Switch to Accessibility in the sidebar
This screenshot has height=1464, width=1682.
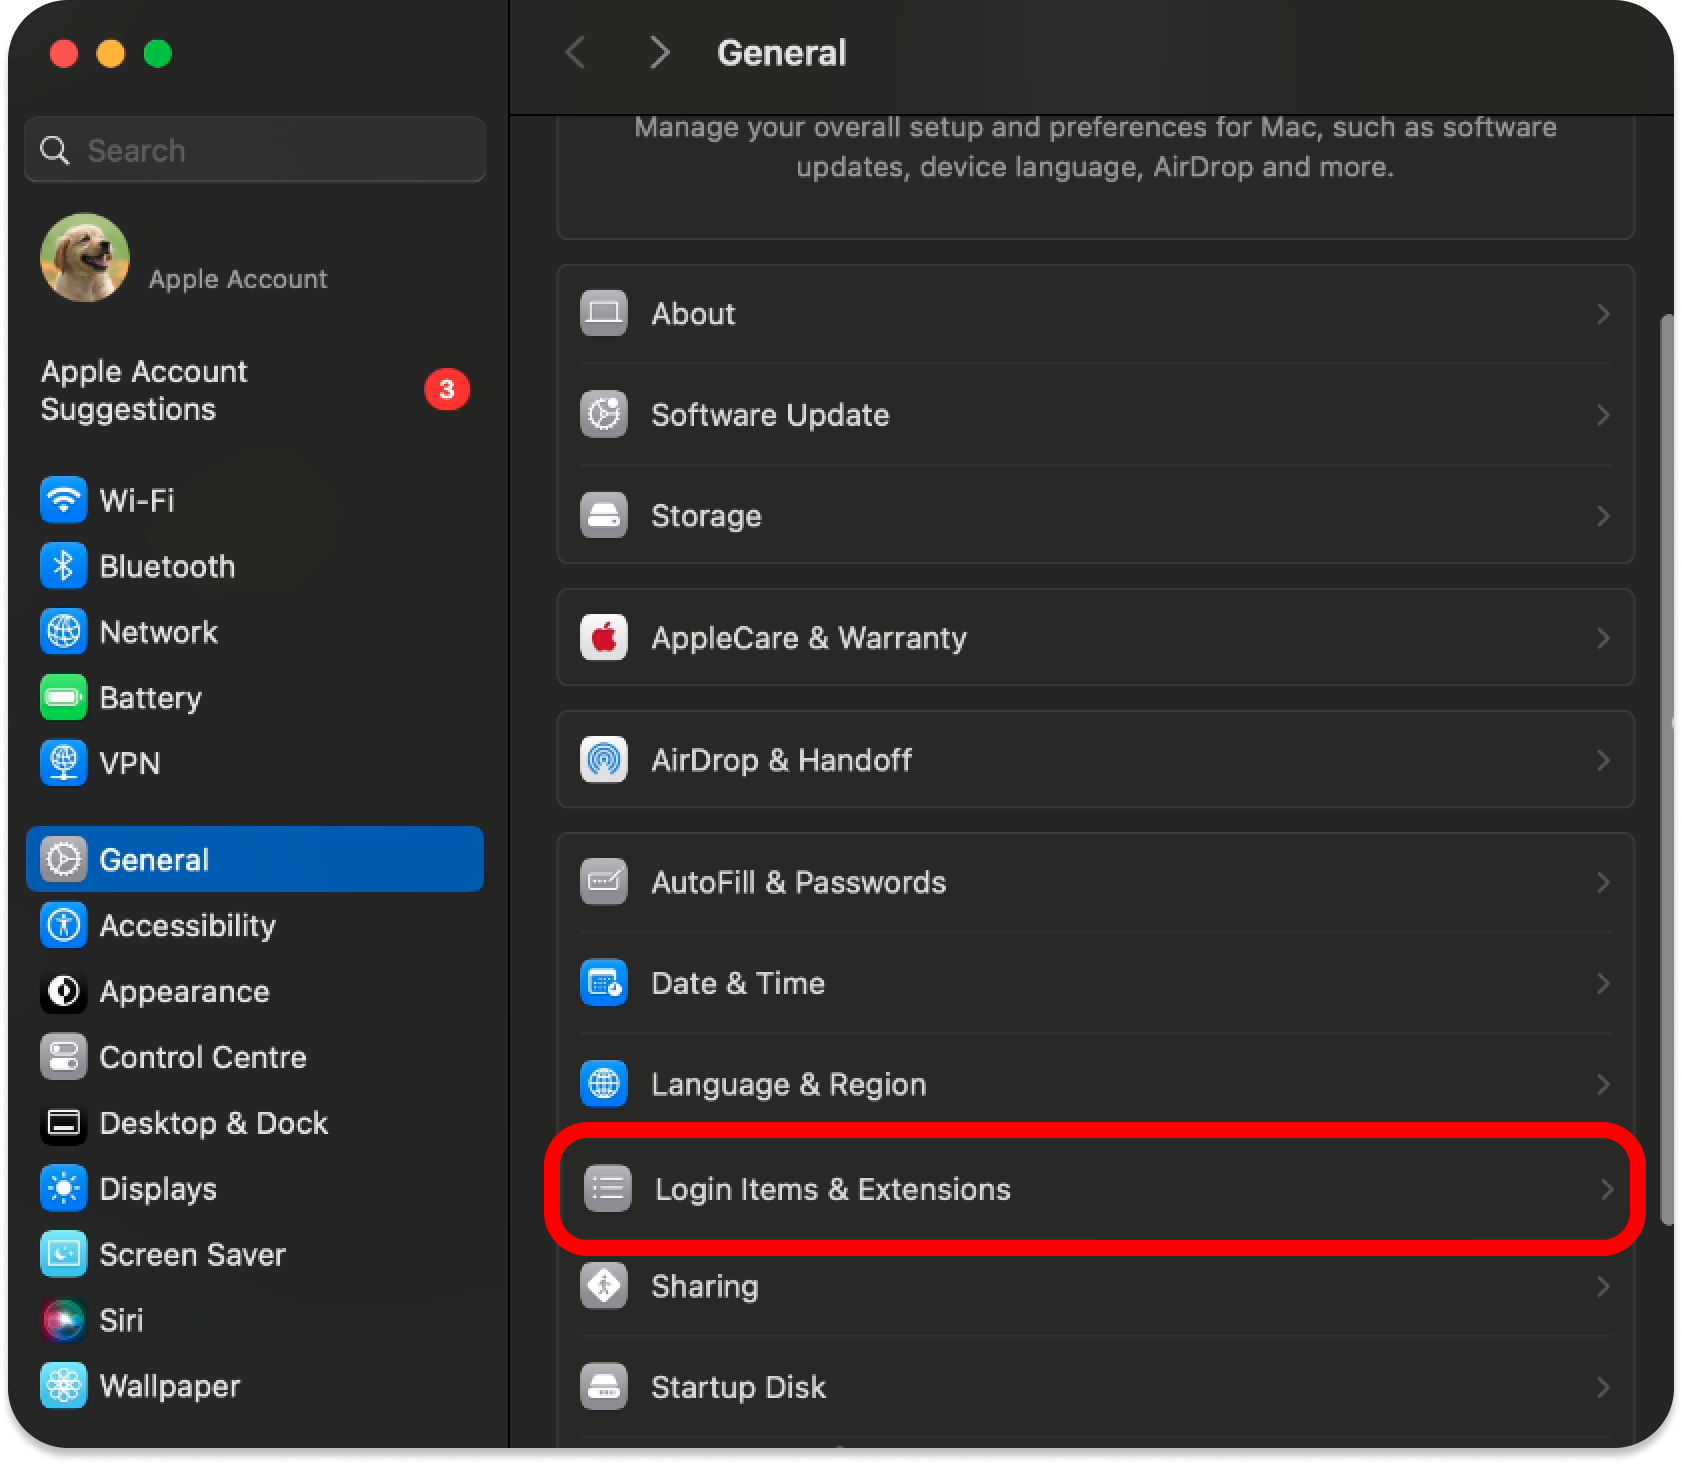coord(187,926)
